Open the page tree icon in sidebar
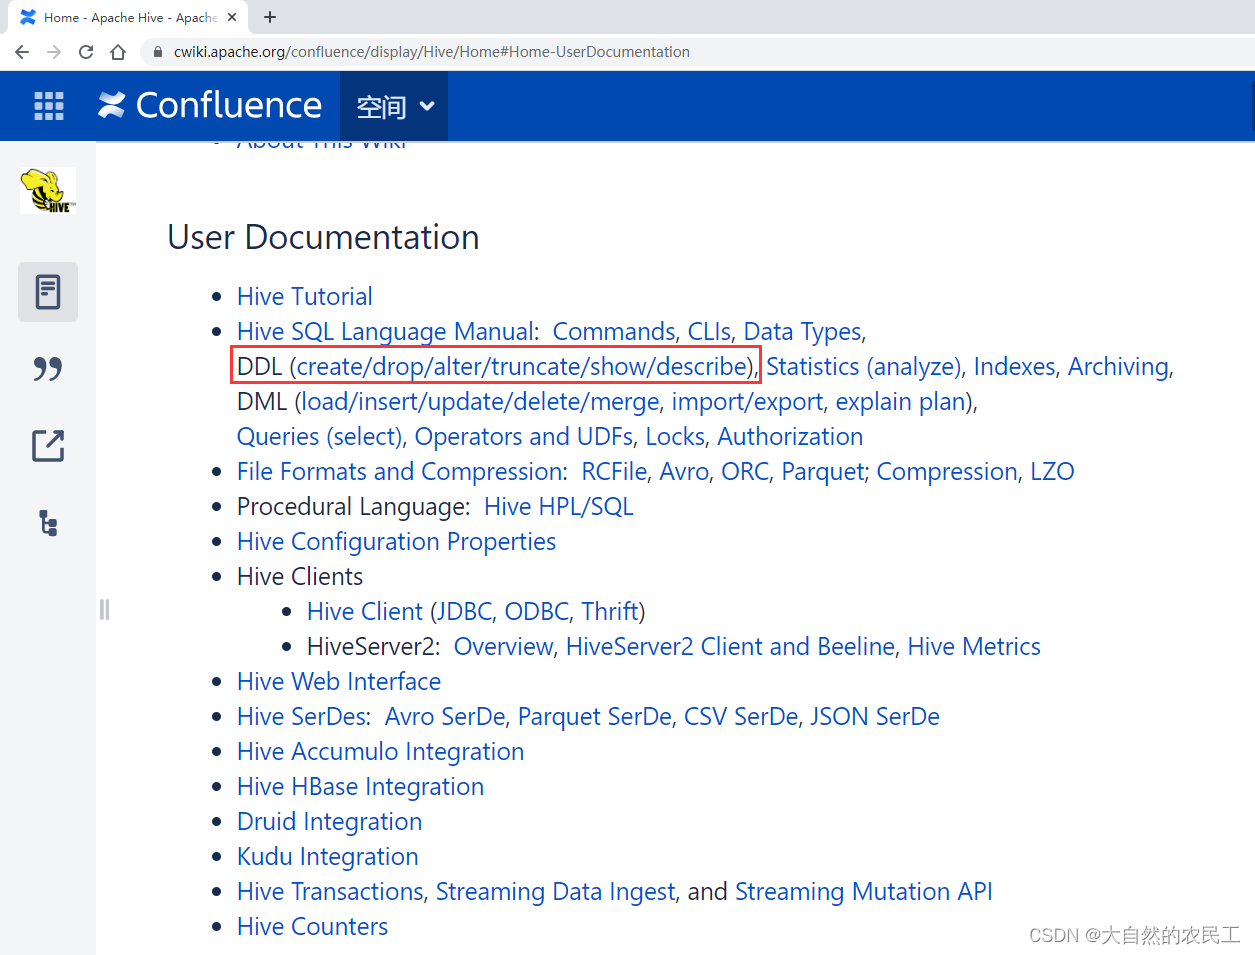Image resolution: width=1255 pixels, height=955 pixels. (x=48, y=523)
